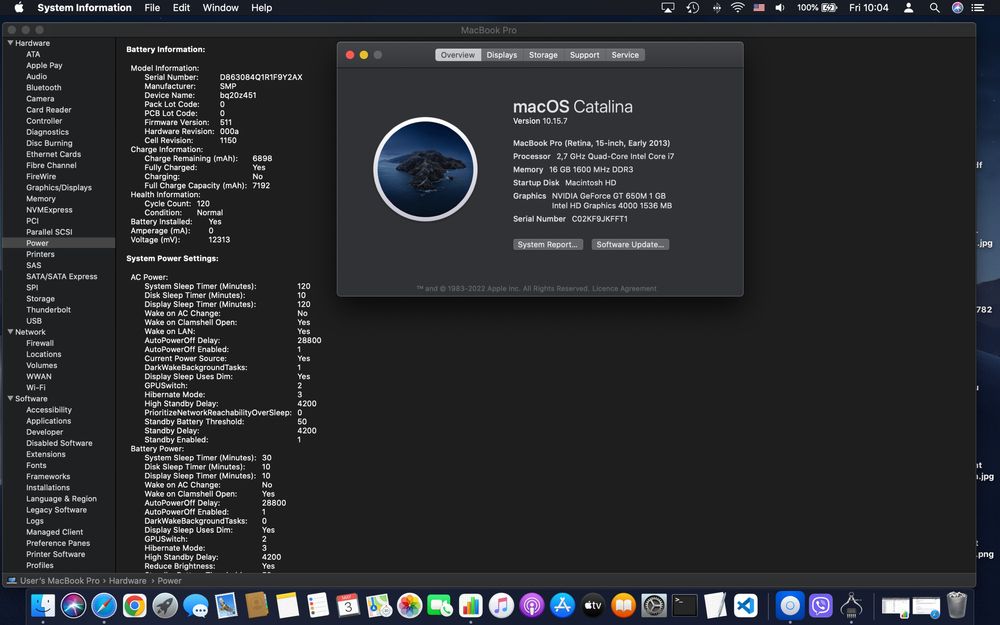The height and width of the screenshot is (625, 1000).
Task: Open the File menu
Action: 152,8
